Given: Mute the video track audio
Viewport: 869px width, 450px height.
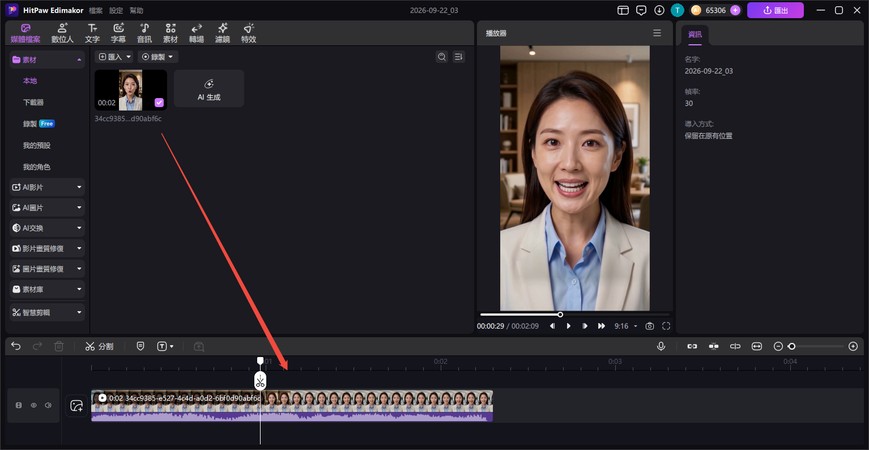Looking at the screenshot, I should point(48,406).
